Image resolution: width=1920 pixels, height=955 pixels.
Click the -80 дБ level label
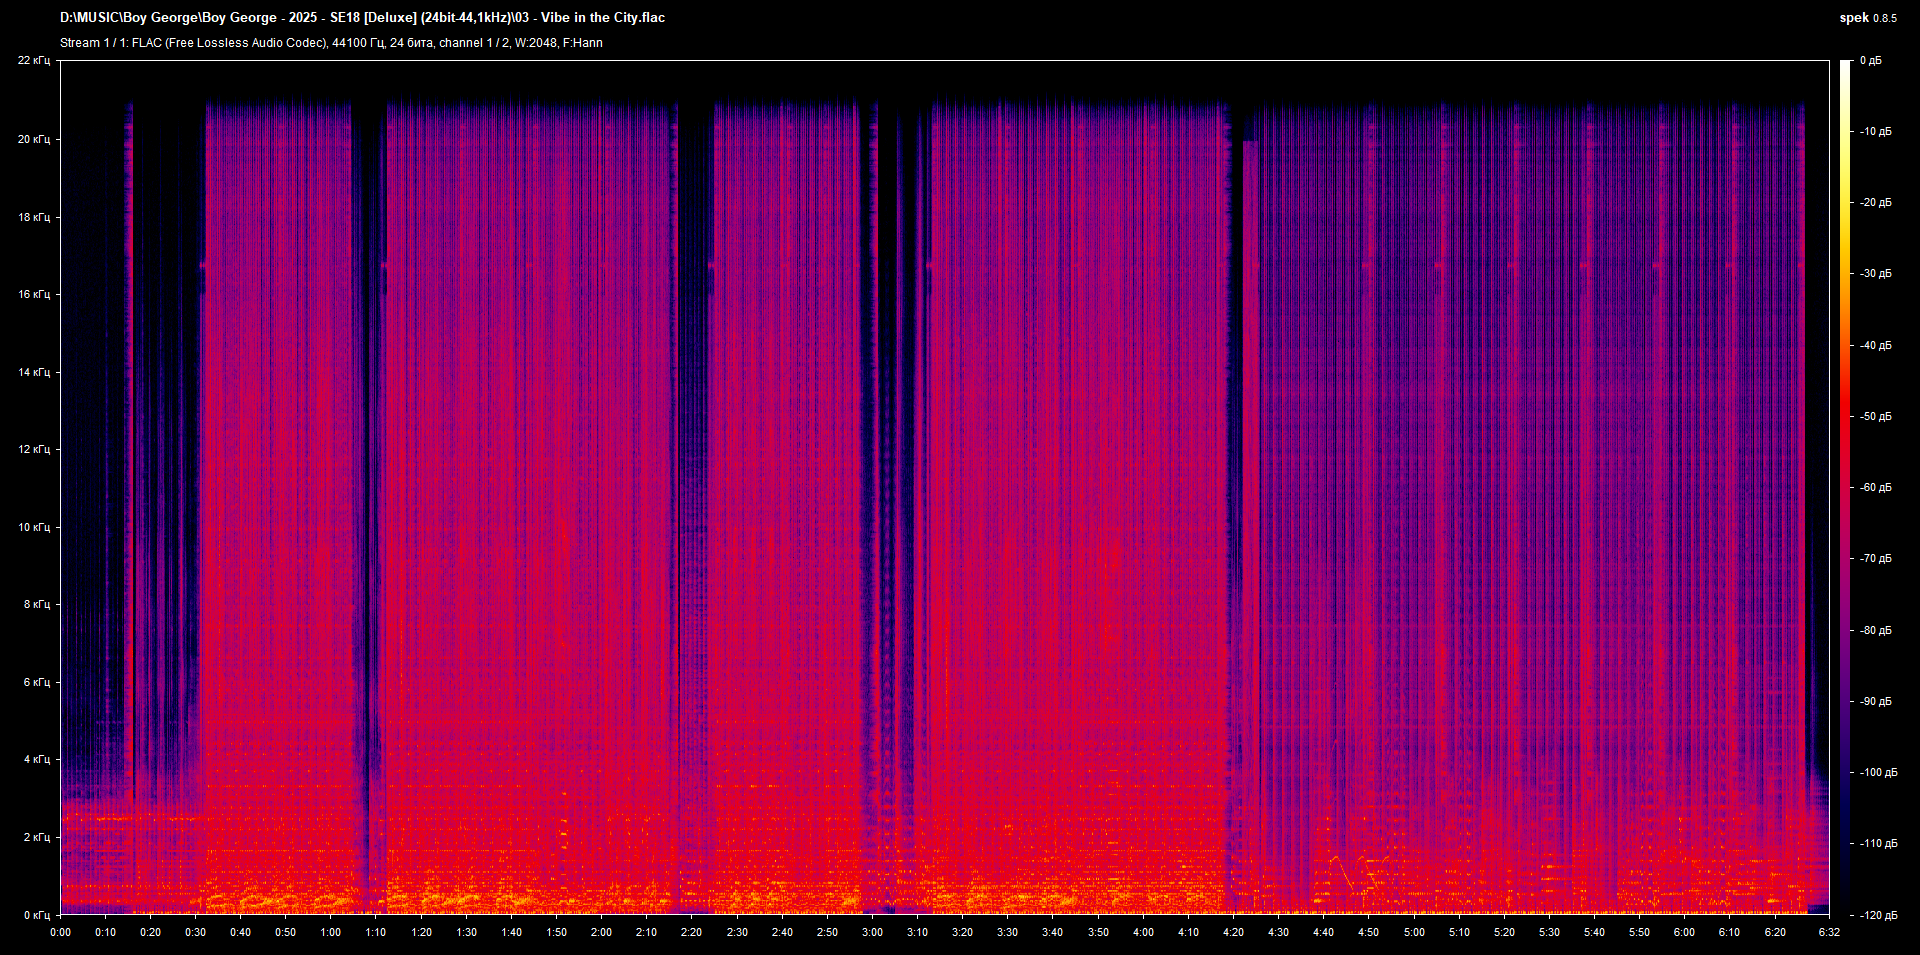coord(1875,631)
